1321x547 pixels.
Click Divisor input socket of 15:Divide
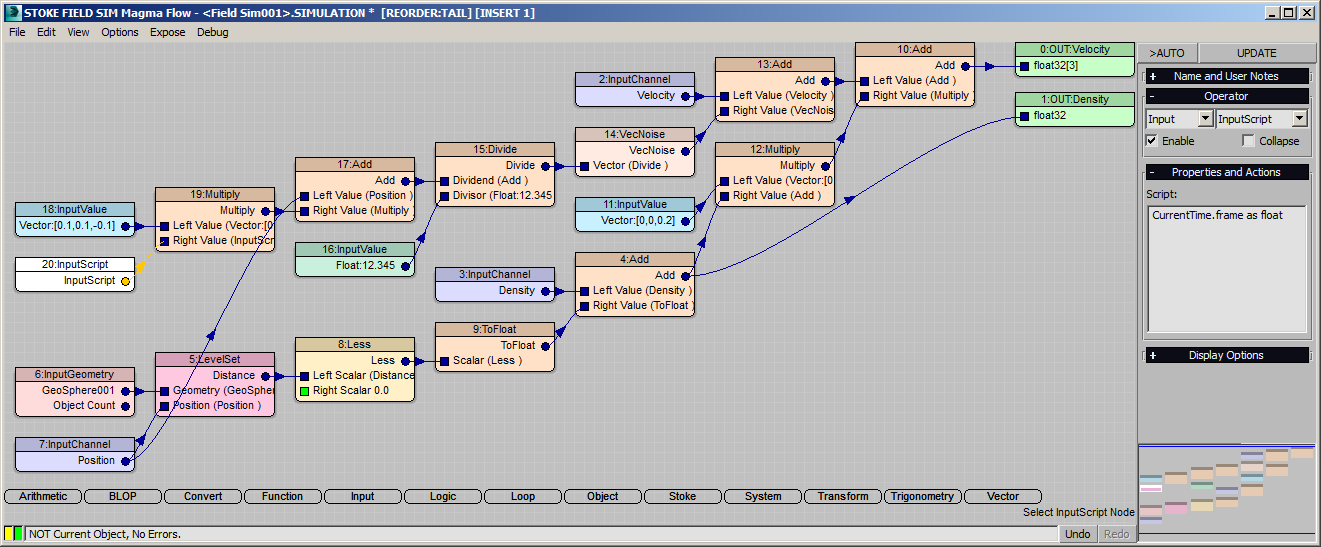[444, 196]
